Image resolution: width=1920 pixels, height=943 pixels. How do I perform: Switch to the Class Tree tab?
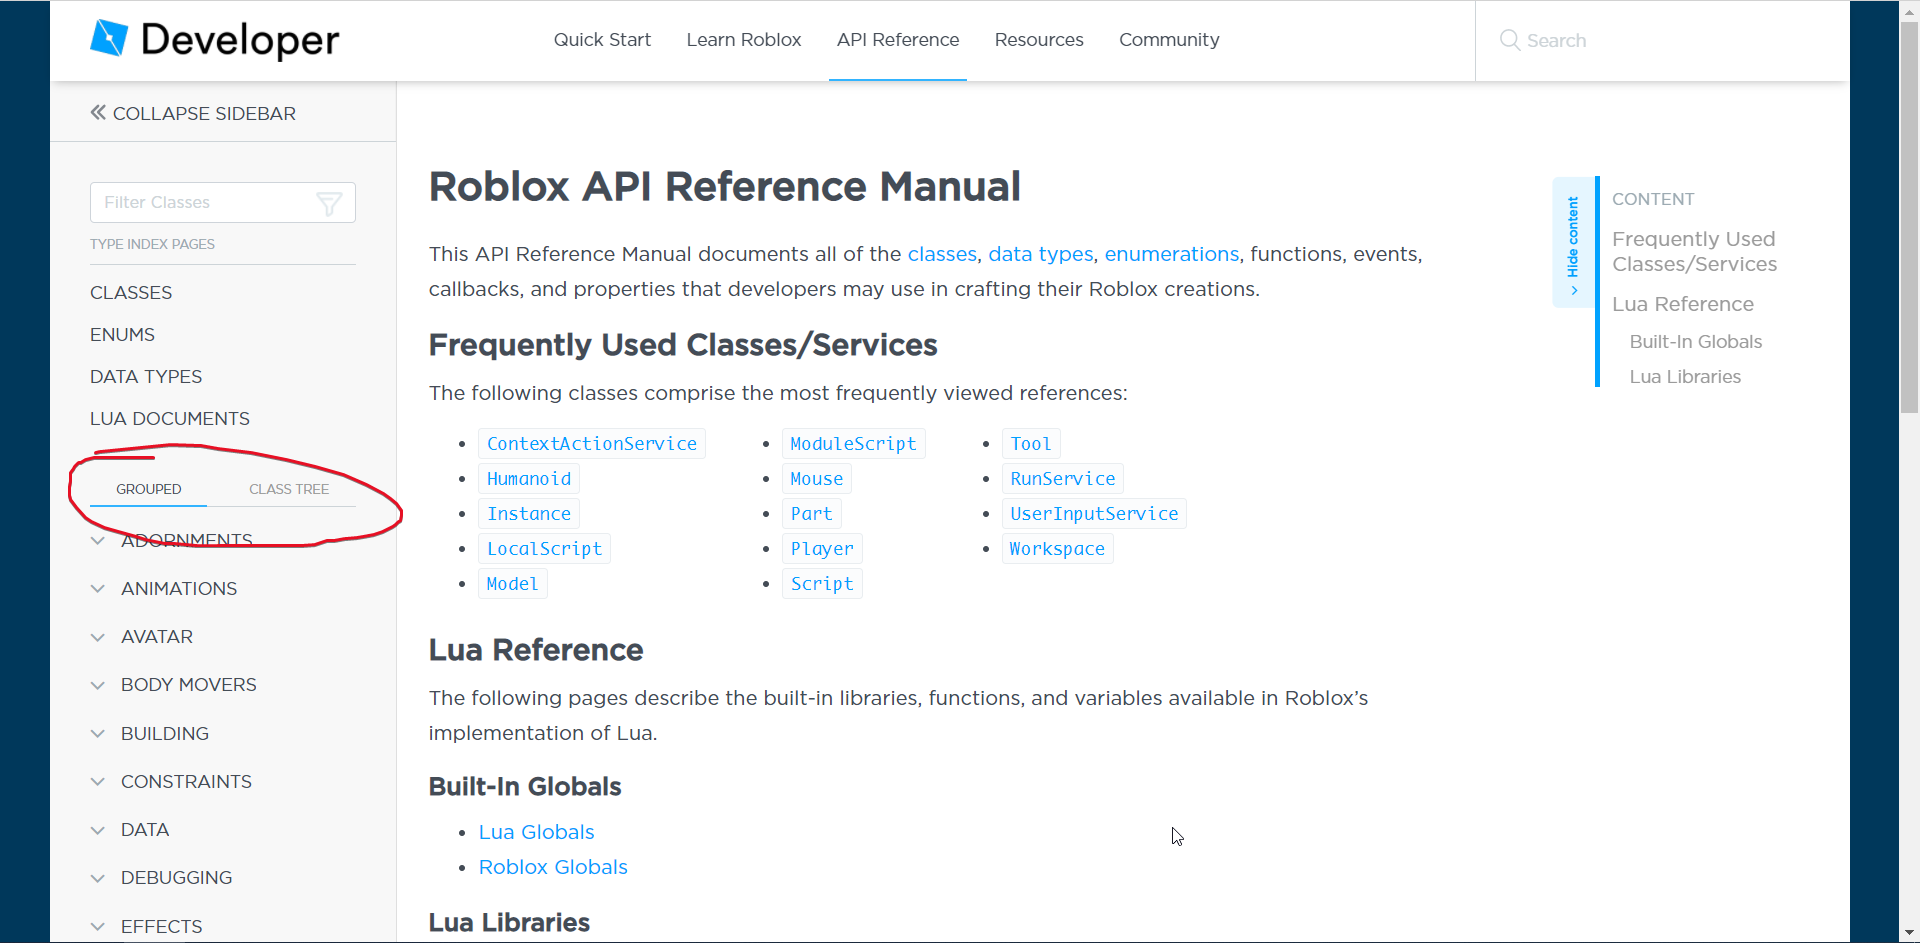pyautogui.click(x=289, y=489)
